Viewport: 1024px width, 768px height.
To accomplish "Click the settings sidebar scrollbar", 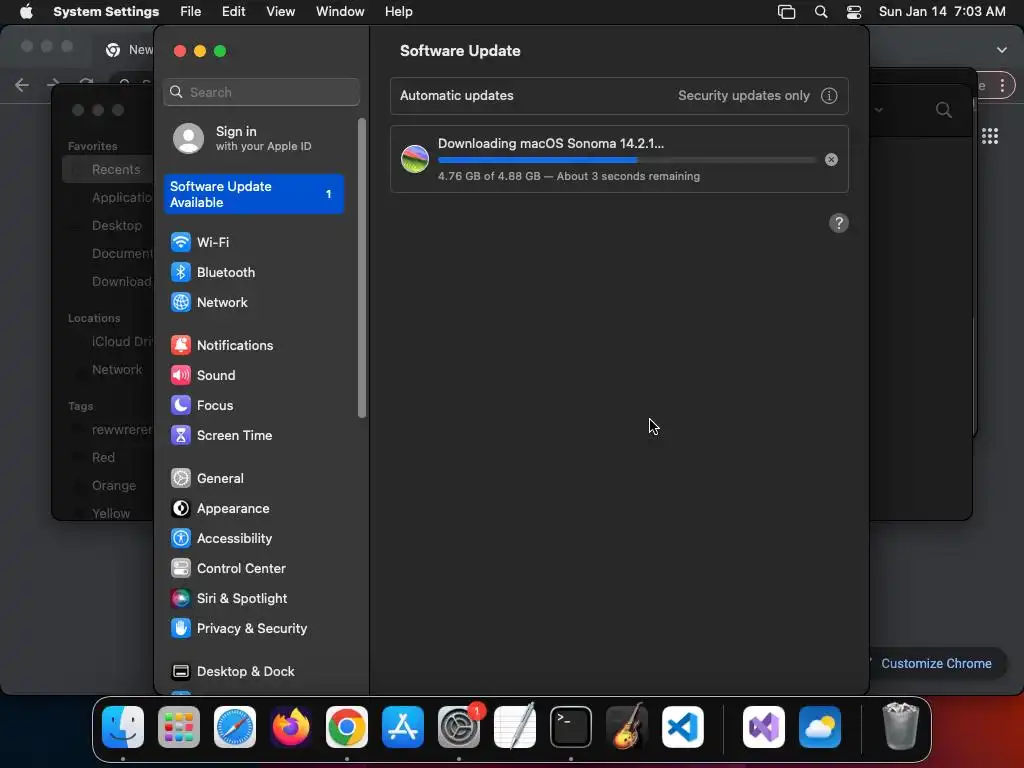I will (362, 268).
